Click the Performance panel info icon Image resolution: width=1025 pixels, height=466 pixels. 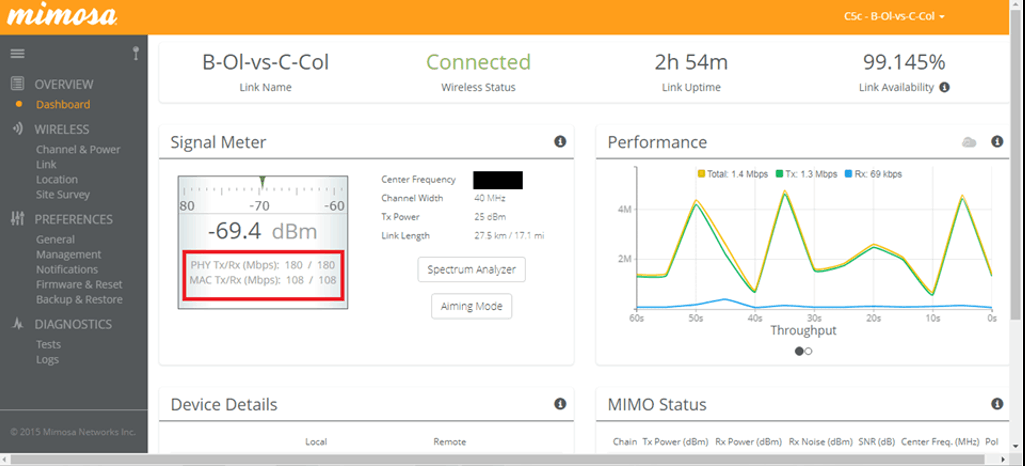997,142
